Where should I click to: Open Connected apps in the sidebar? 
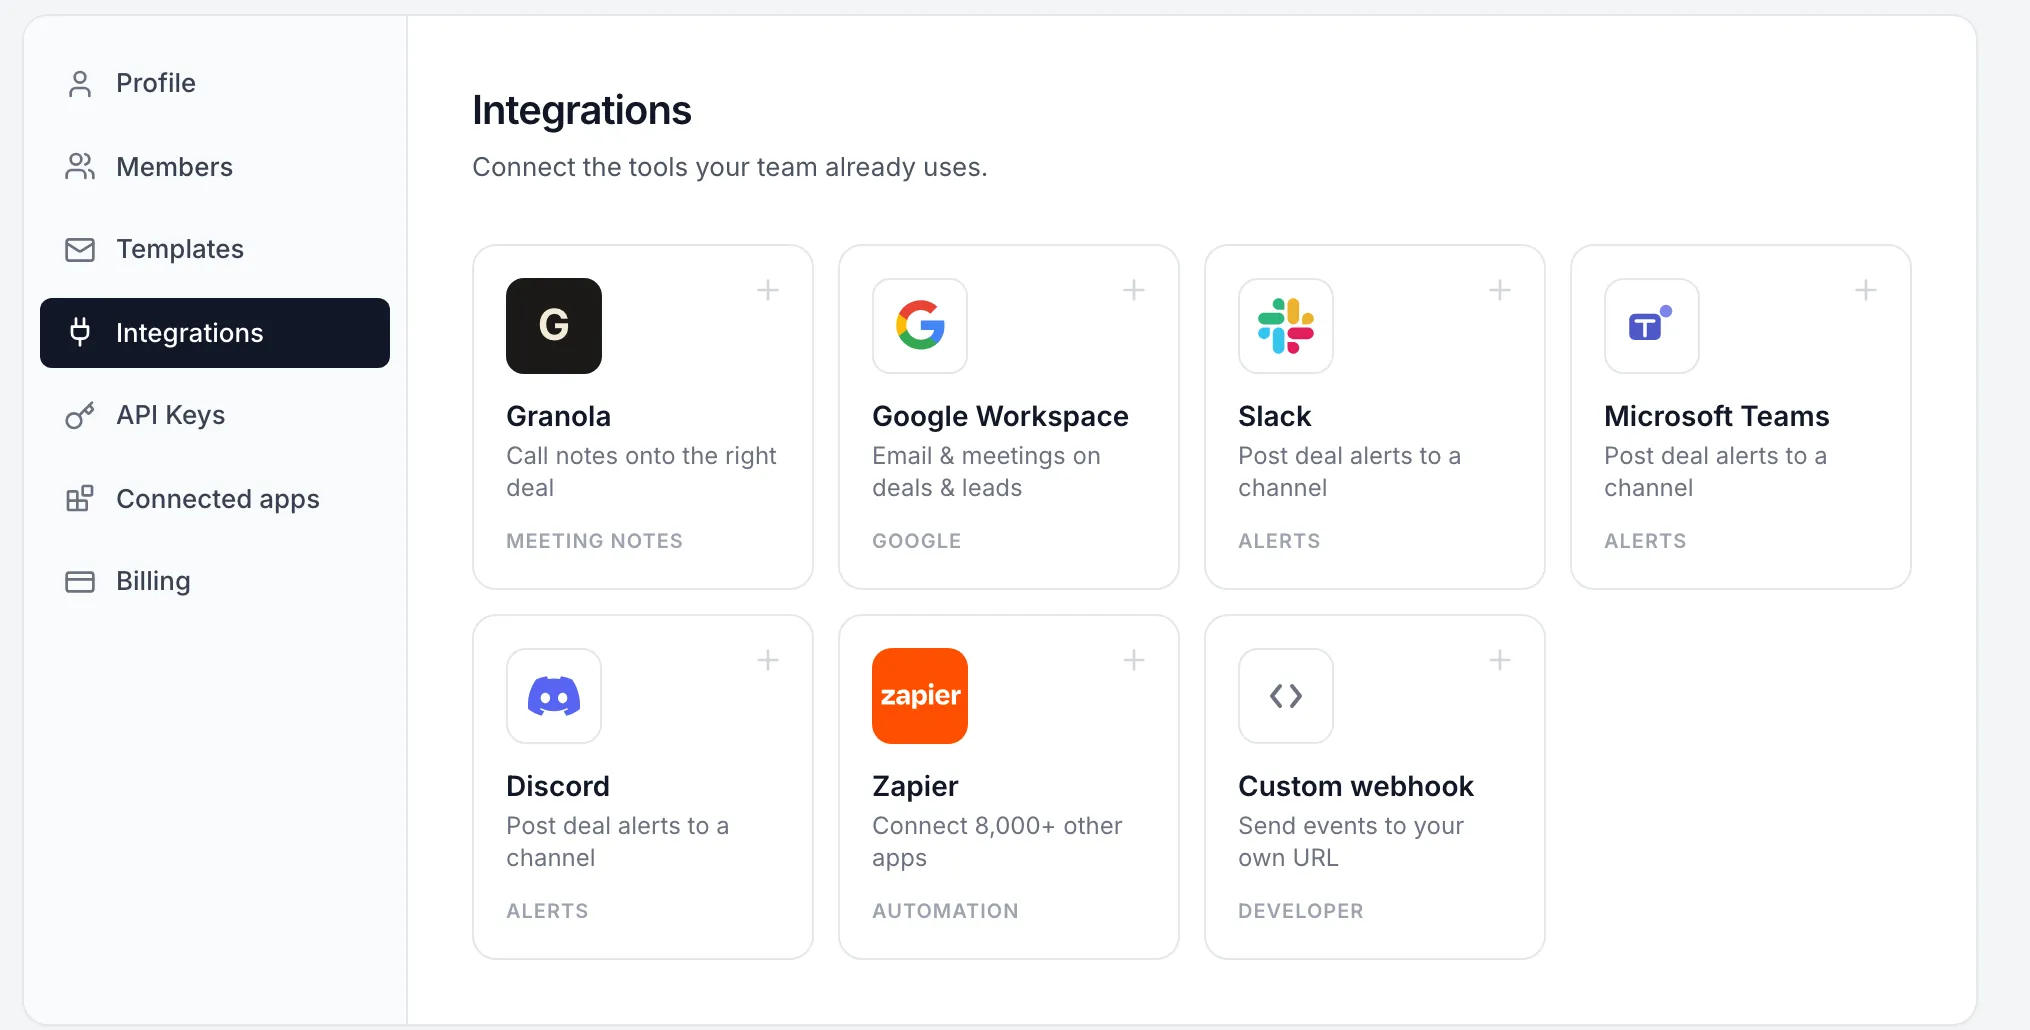[x=215, y=499]
